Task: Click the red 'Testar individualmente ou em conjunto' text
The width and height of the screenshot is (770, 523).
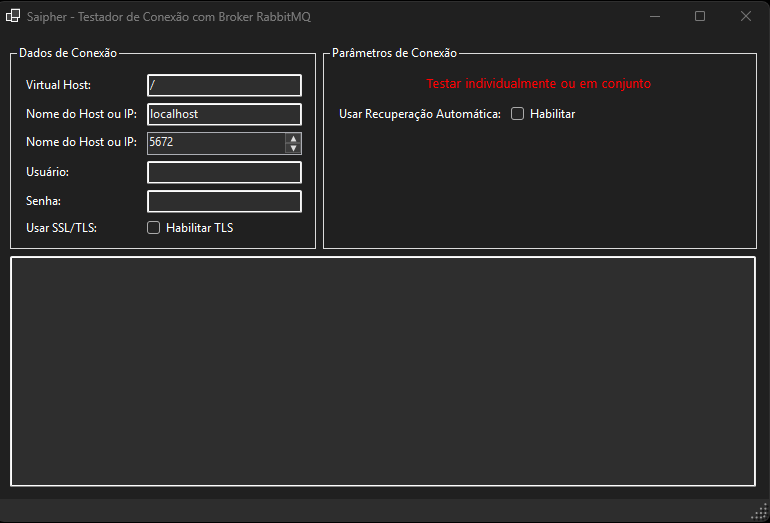Action: [x=539, y=84]
